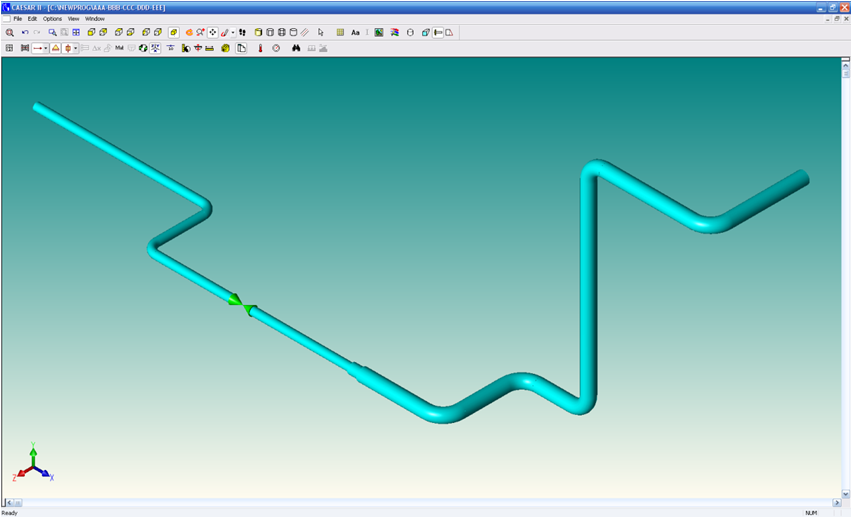Open the dropdown next to the red arrow
This screenshot has height=518, width=852.
pyautogui.click(x=46, y=48)
